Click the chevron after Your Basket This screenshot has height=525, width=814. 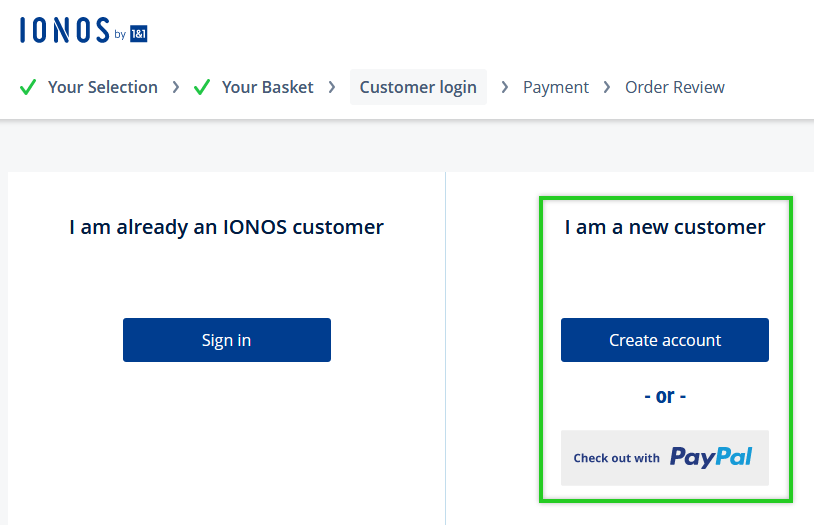[332, 87]
